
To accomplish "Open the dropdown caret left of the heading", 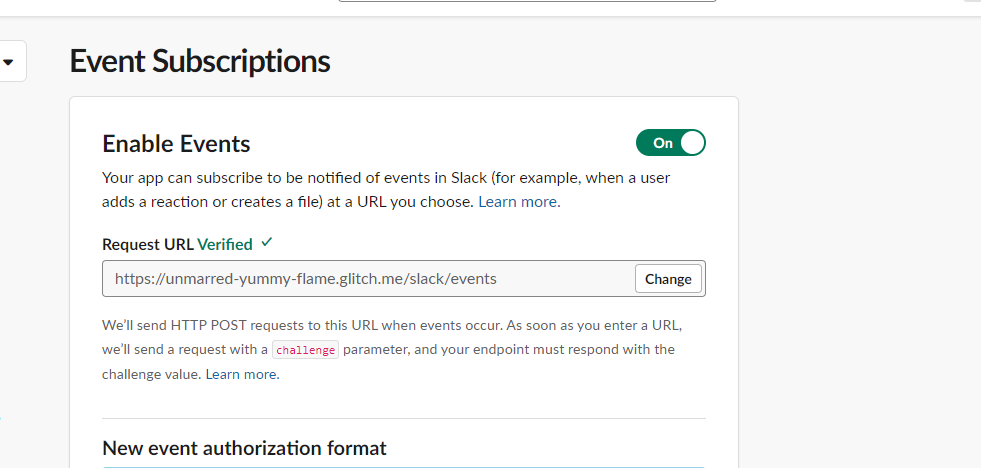I will 9,62.
